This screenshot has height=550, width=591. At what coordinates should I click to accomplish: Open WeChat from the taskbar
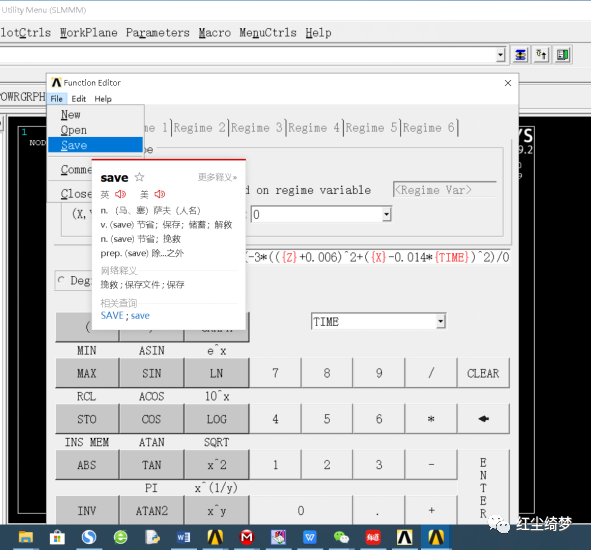[341, 537]
